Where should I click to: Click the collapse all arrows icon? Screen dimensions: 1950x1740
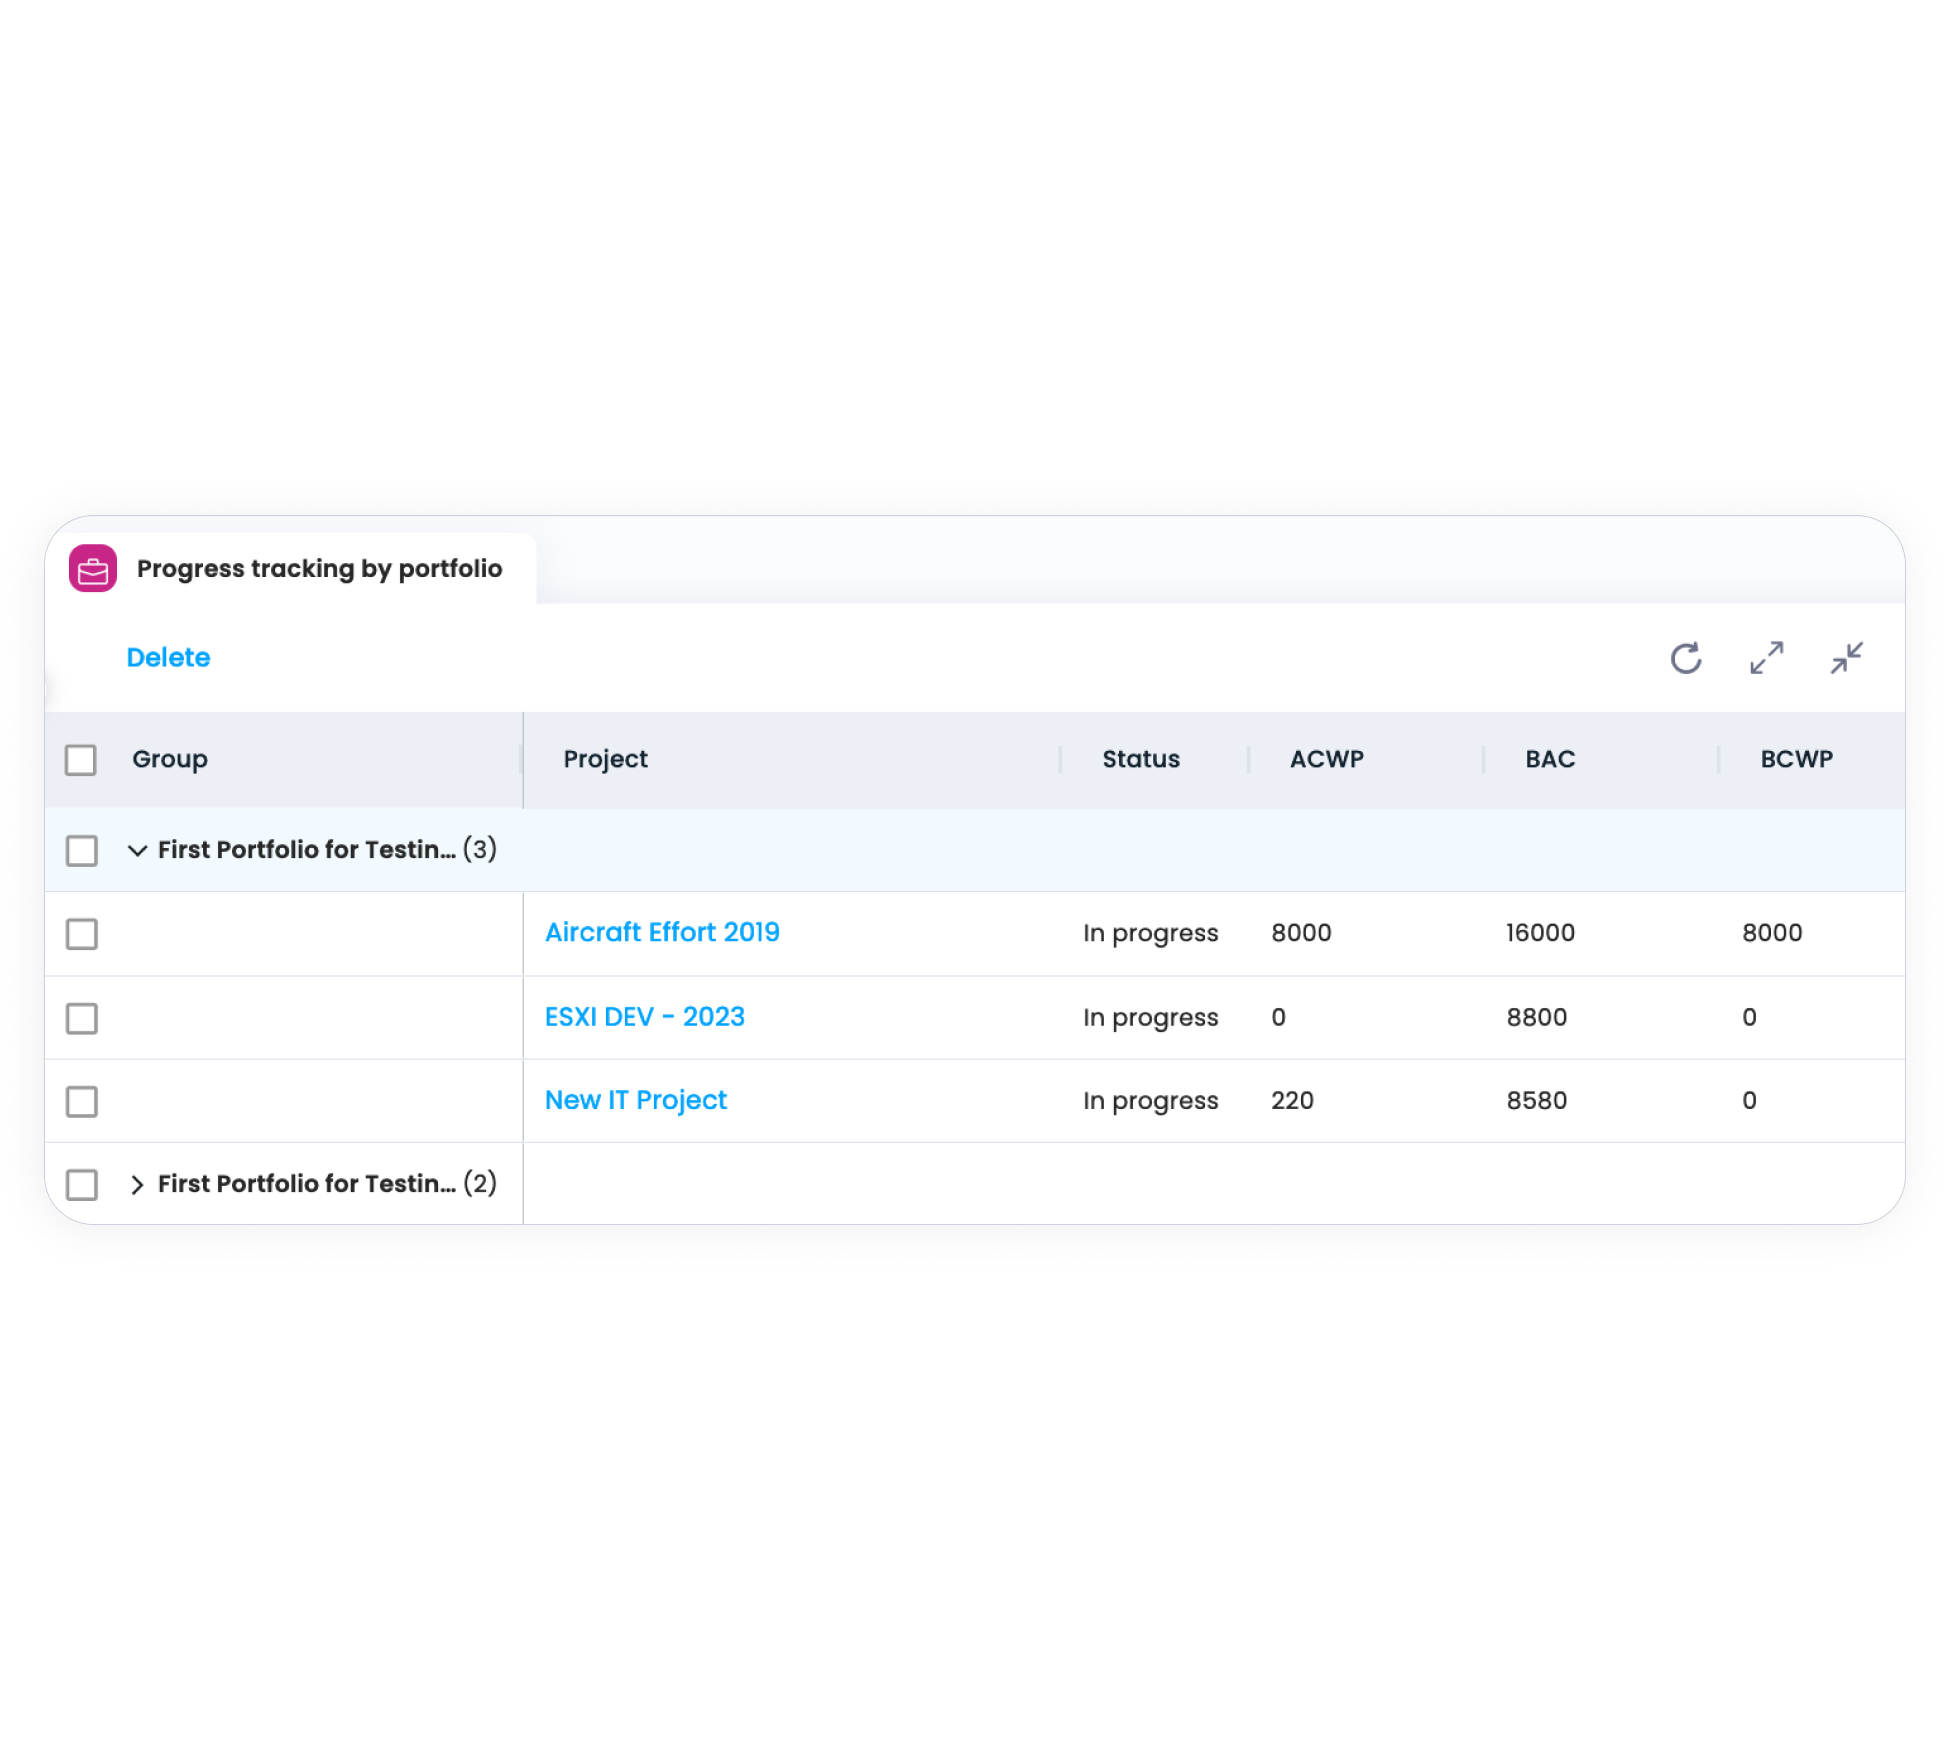[1847, 658]
